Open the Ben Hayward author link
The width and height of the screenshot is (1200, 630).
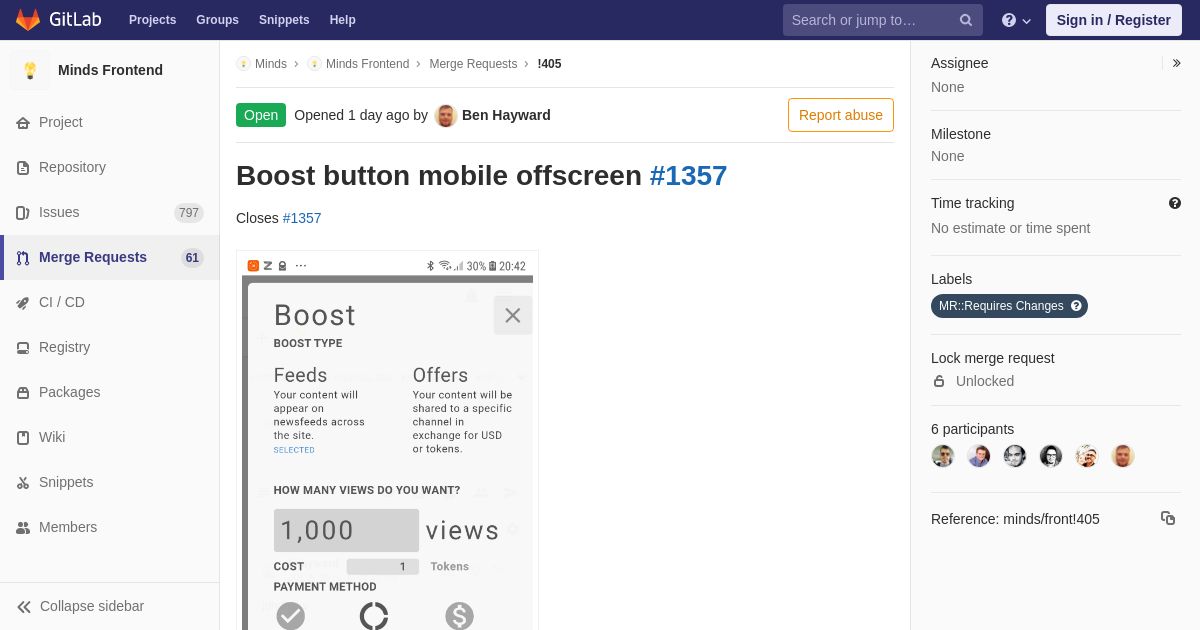(x=506, y=115)
